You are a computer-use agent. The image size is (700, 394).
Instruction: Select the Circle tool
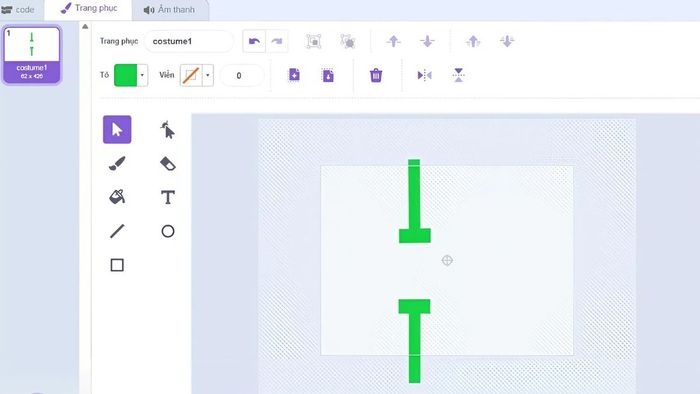168,231
